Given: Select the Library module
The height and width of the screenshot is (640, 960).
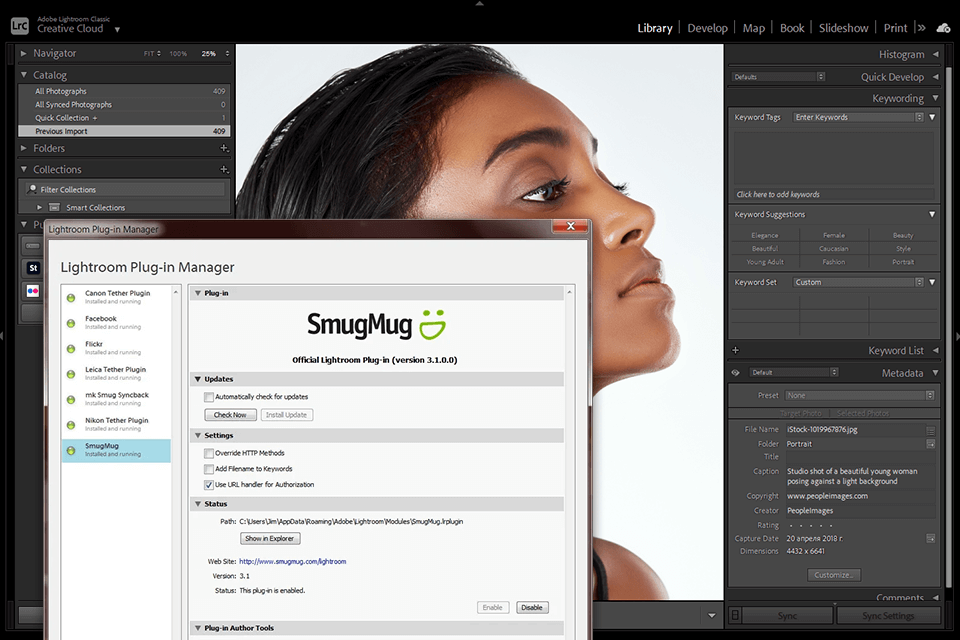Looking at the screenshot, I should coord(654,28).
